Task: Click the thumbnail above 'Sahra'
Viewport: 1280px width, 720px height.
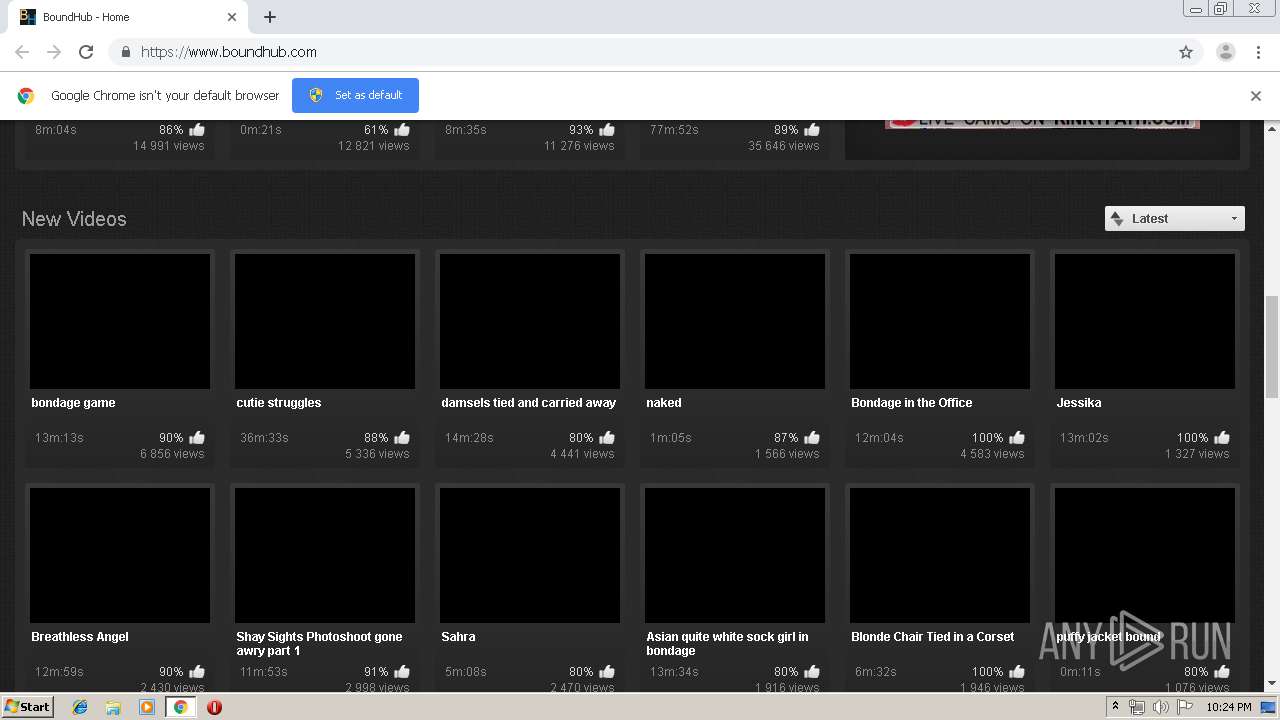Action: coord(530,555)
